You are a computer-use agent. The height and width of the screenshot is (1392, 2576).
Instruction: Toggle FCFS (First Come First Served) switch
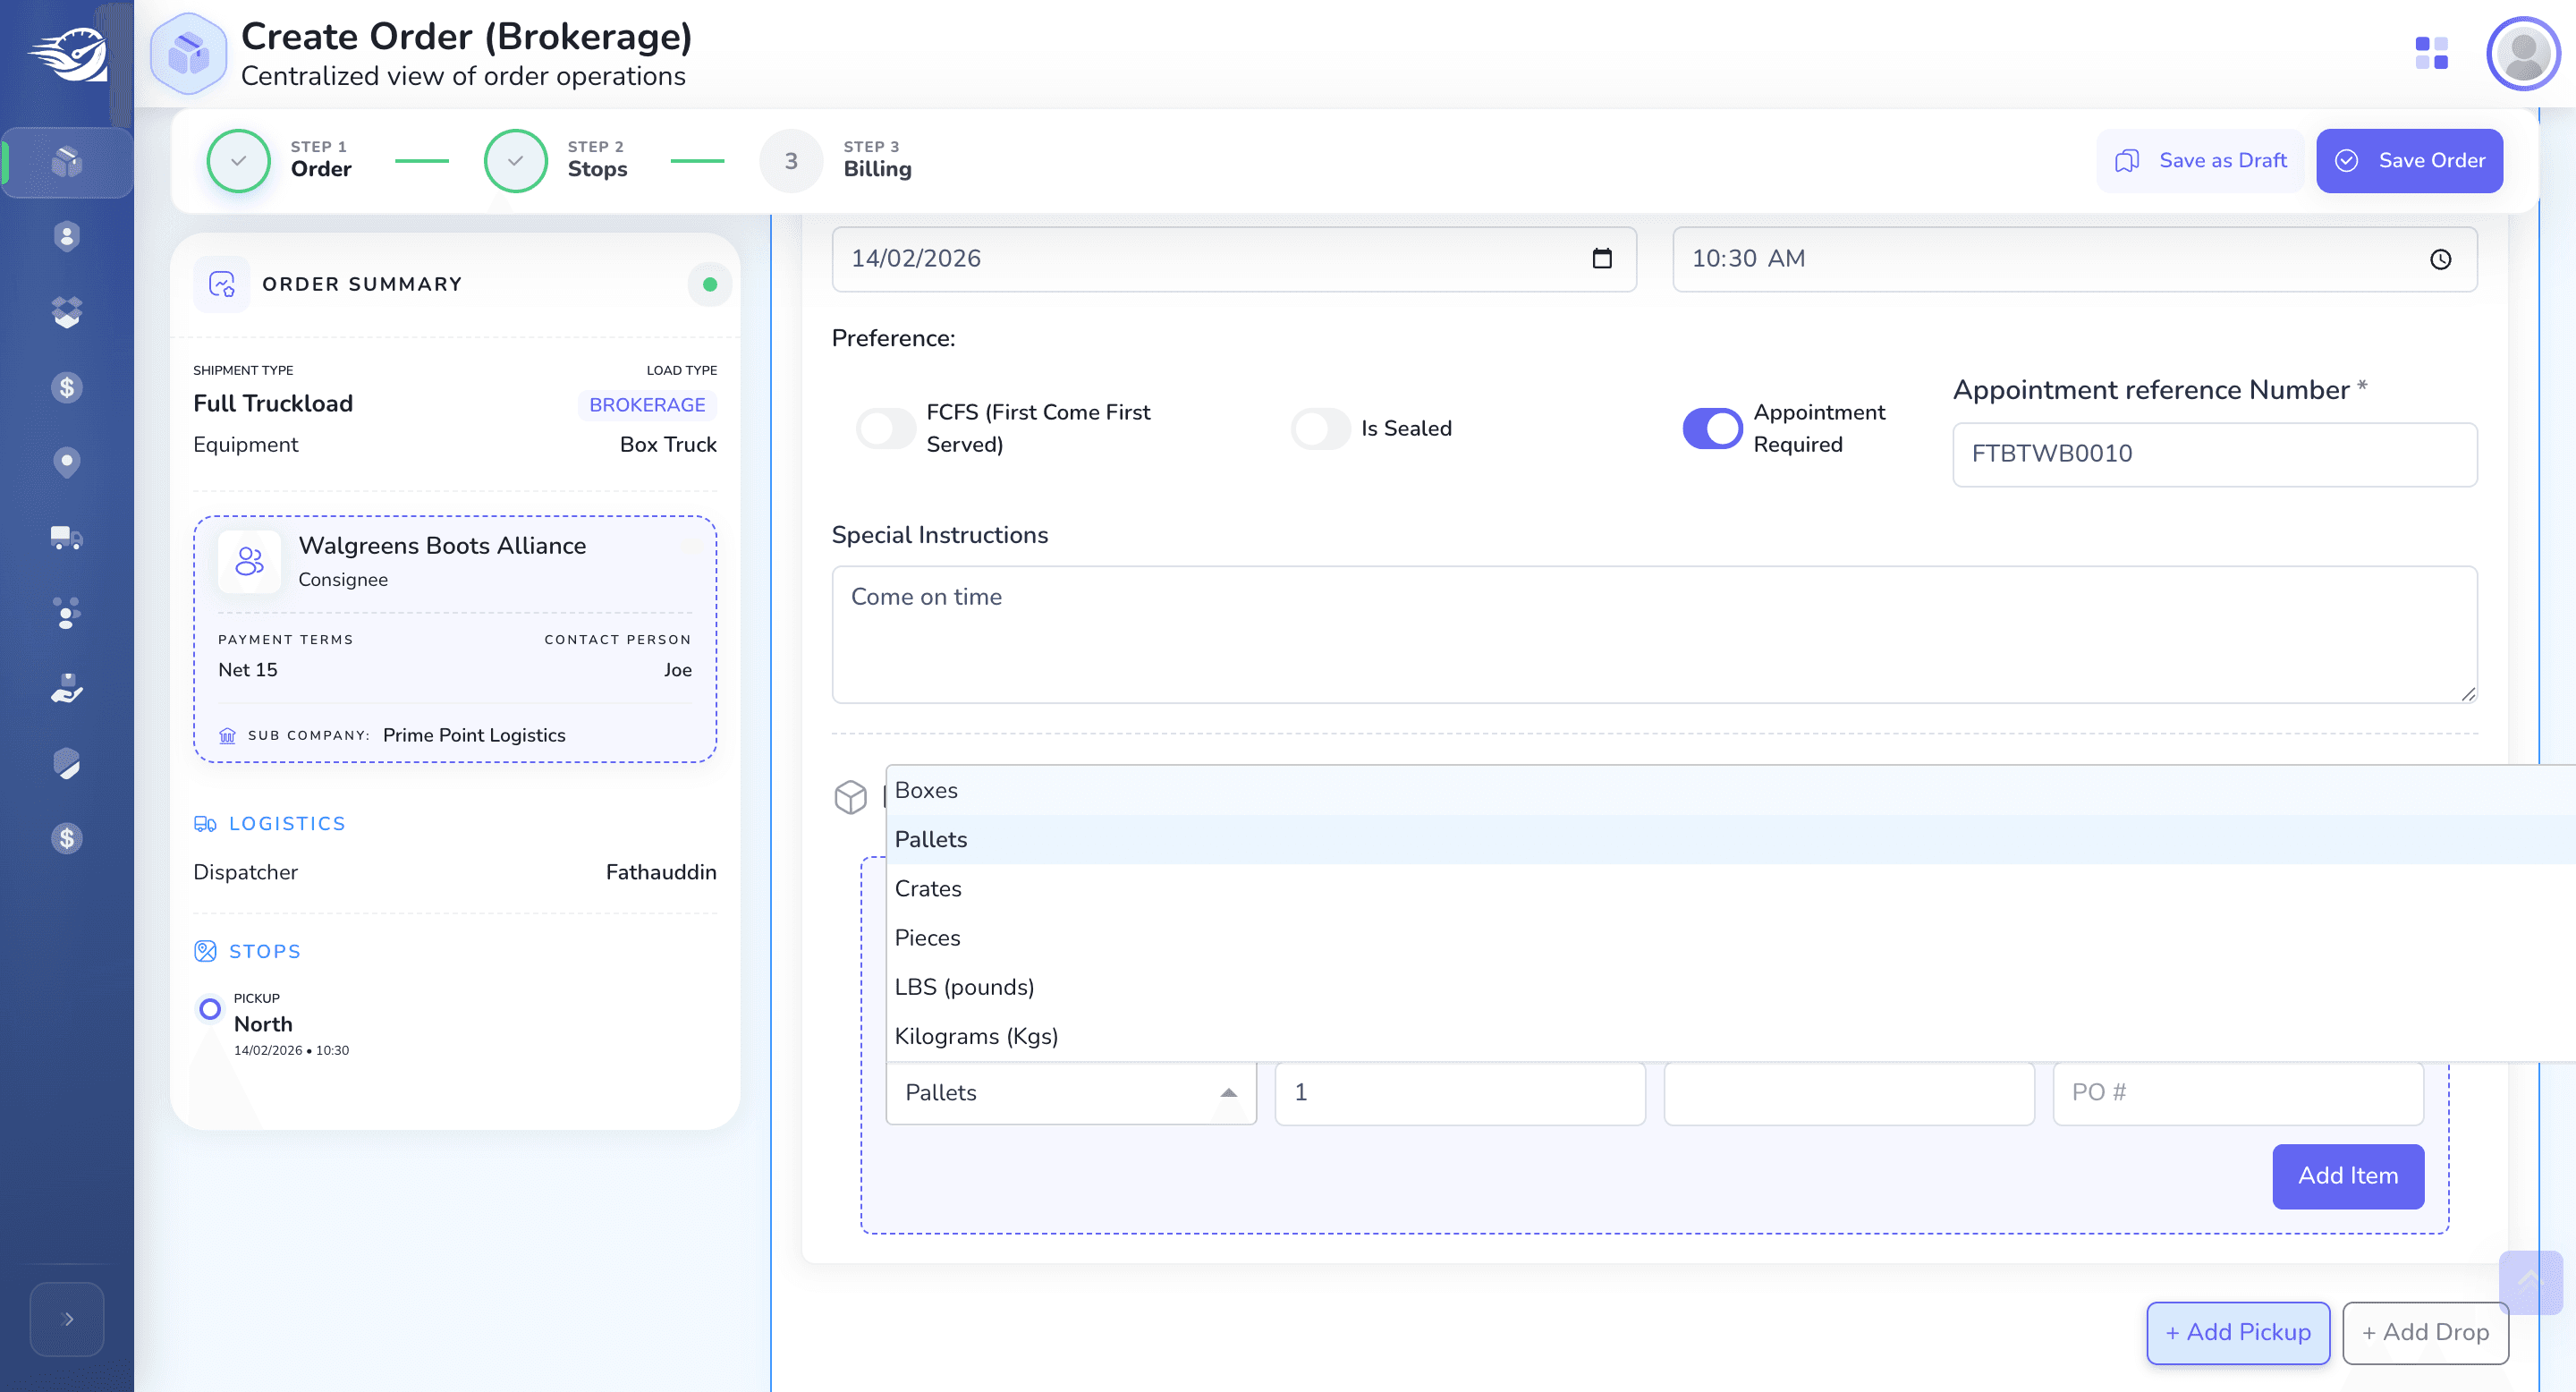(886, 428)
